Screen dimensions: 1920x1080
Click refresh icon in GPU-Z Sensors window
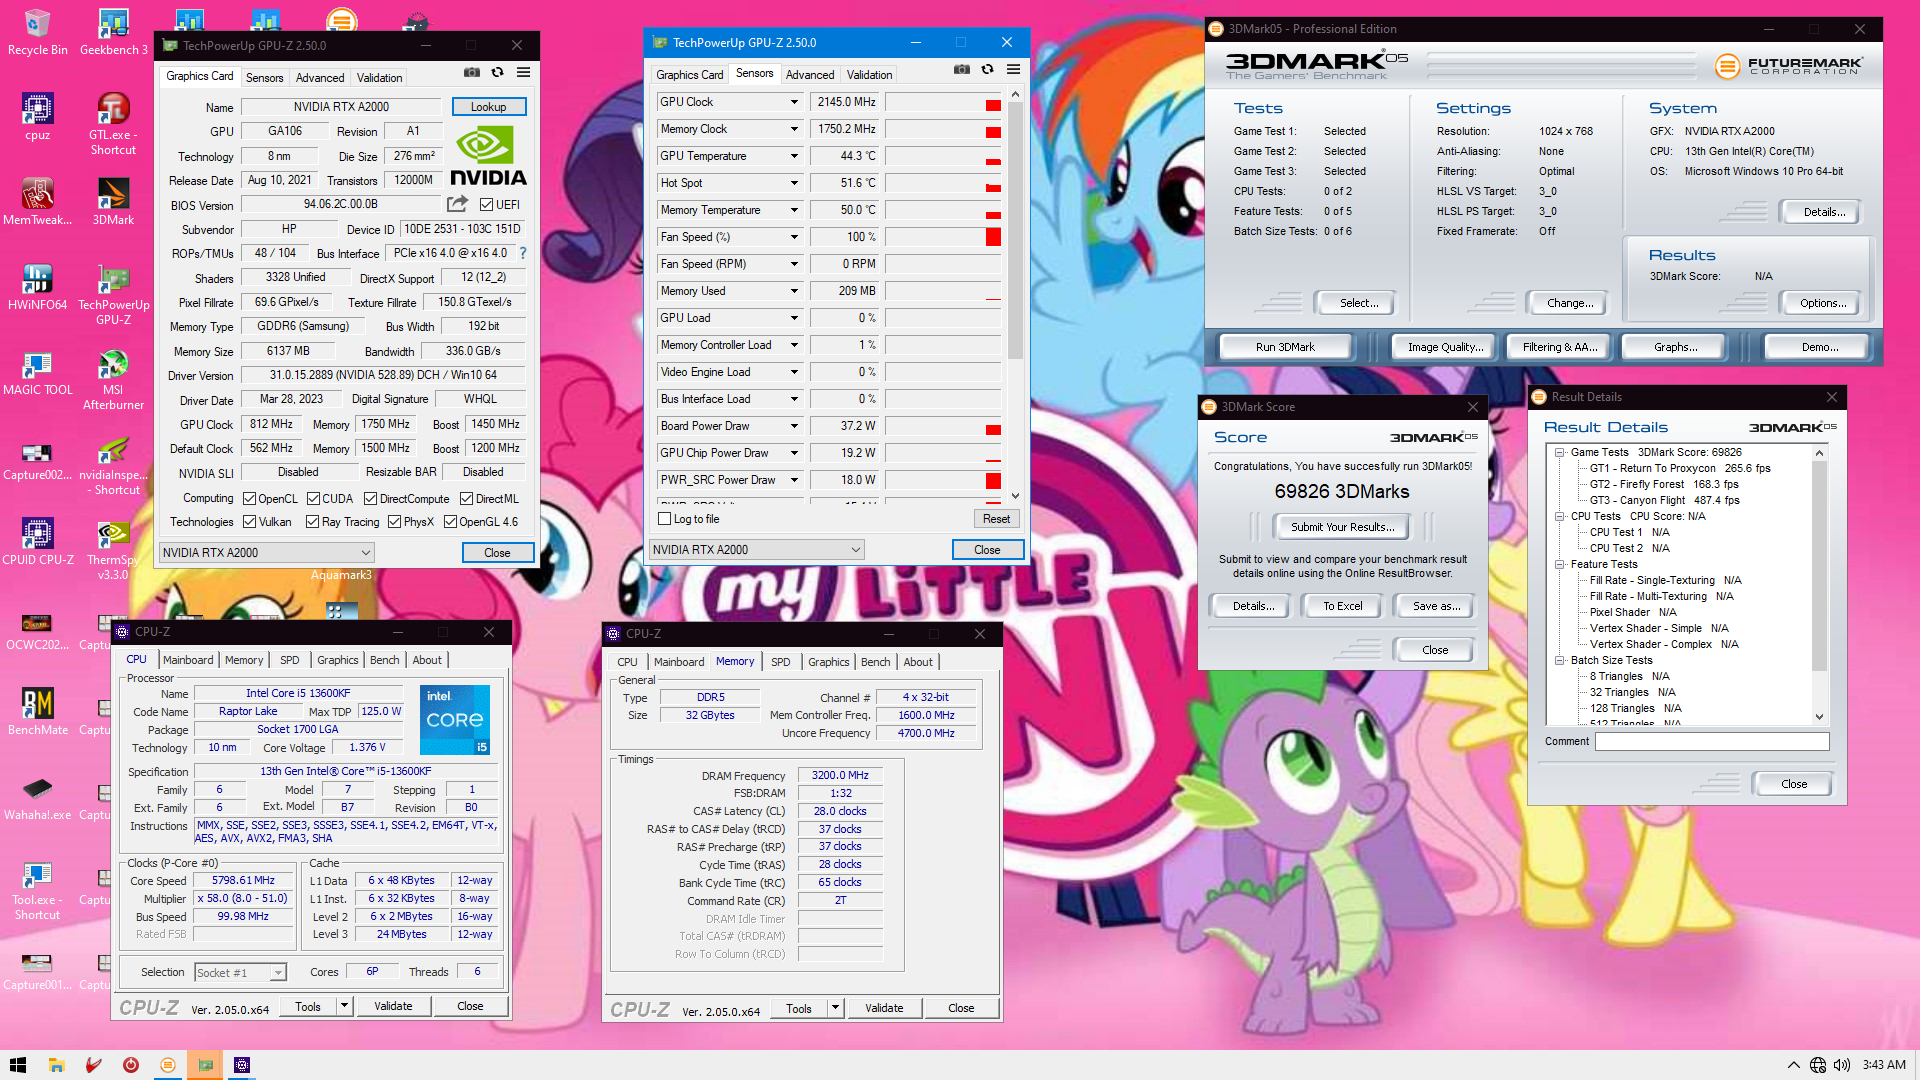click(987, 70)
